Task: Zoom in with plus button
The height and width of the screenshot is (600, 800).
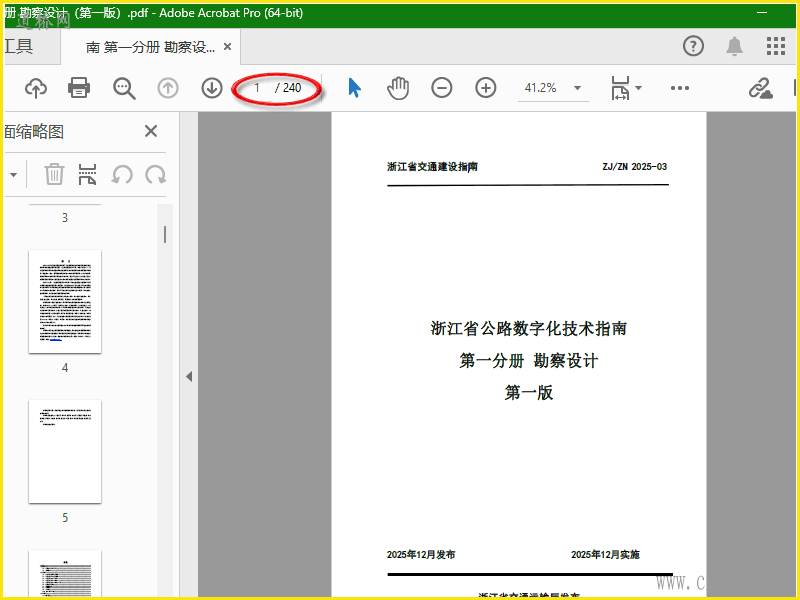Action: pos(486,88)
